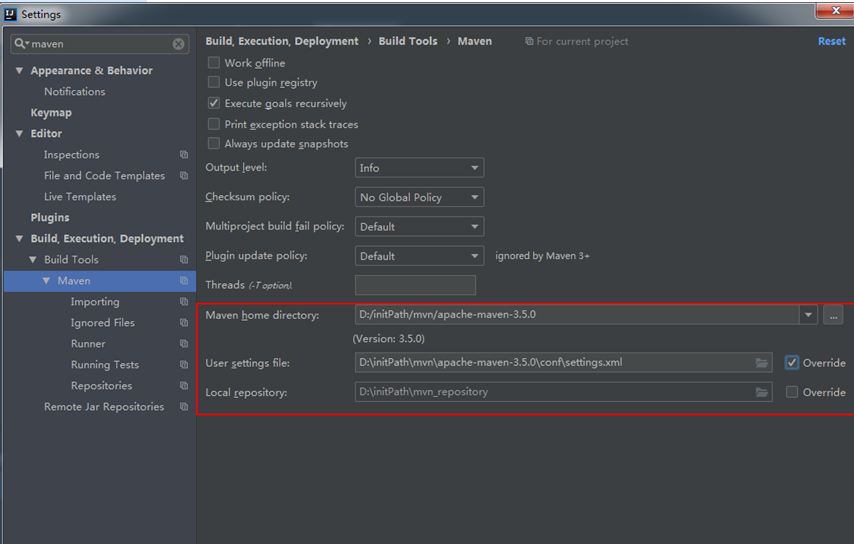The image size is (854, 544).
Task: Enable Work offline checkbox
Action: (214, 63)
